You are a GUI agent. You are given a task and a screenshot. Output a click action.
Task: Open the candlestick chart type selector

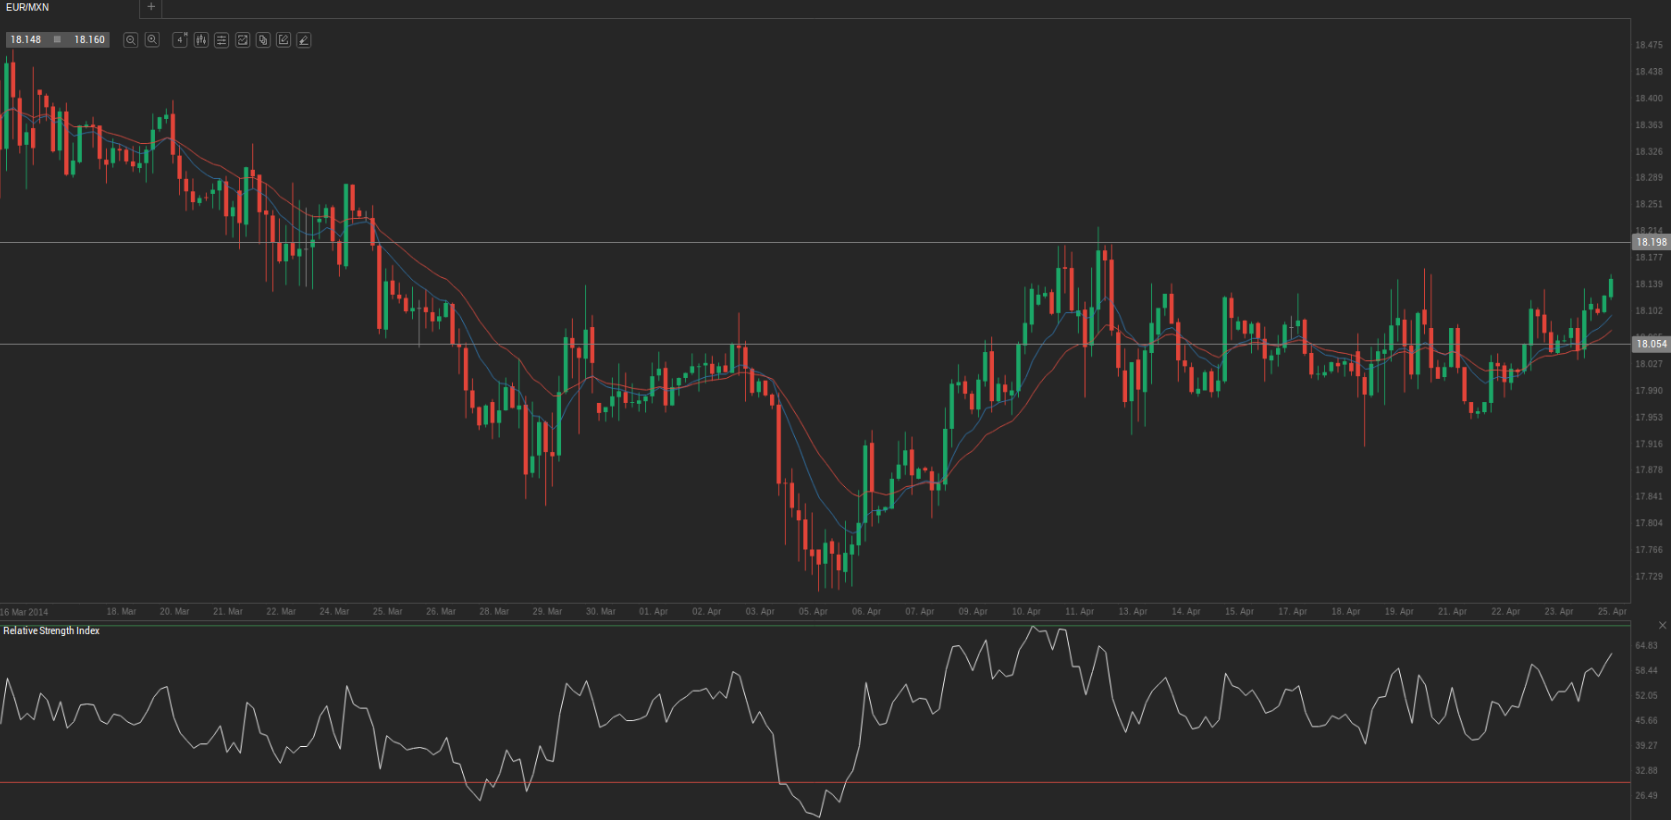tap(201, 40)
